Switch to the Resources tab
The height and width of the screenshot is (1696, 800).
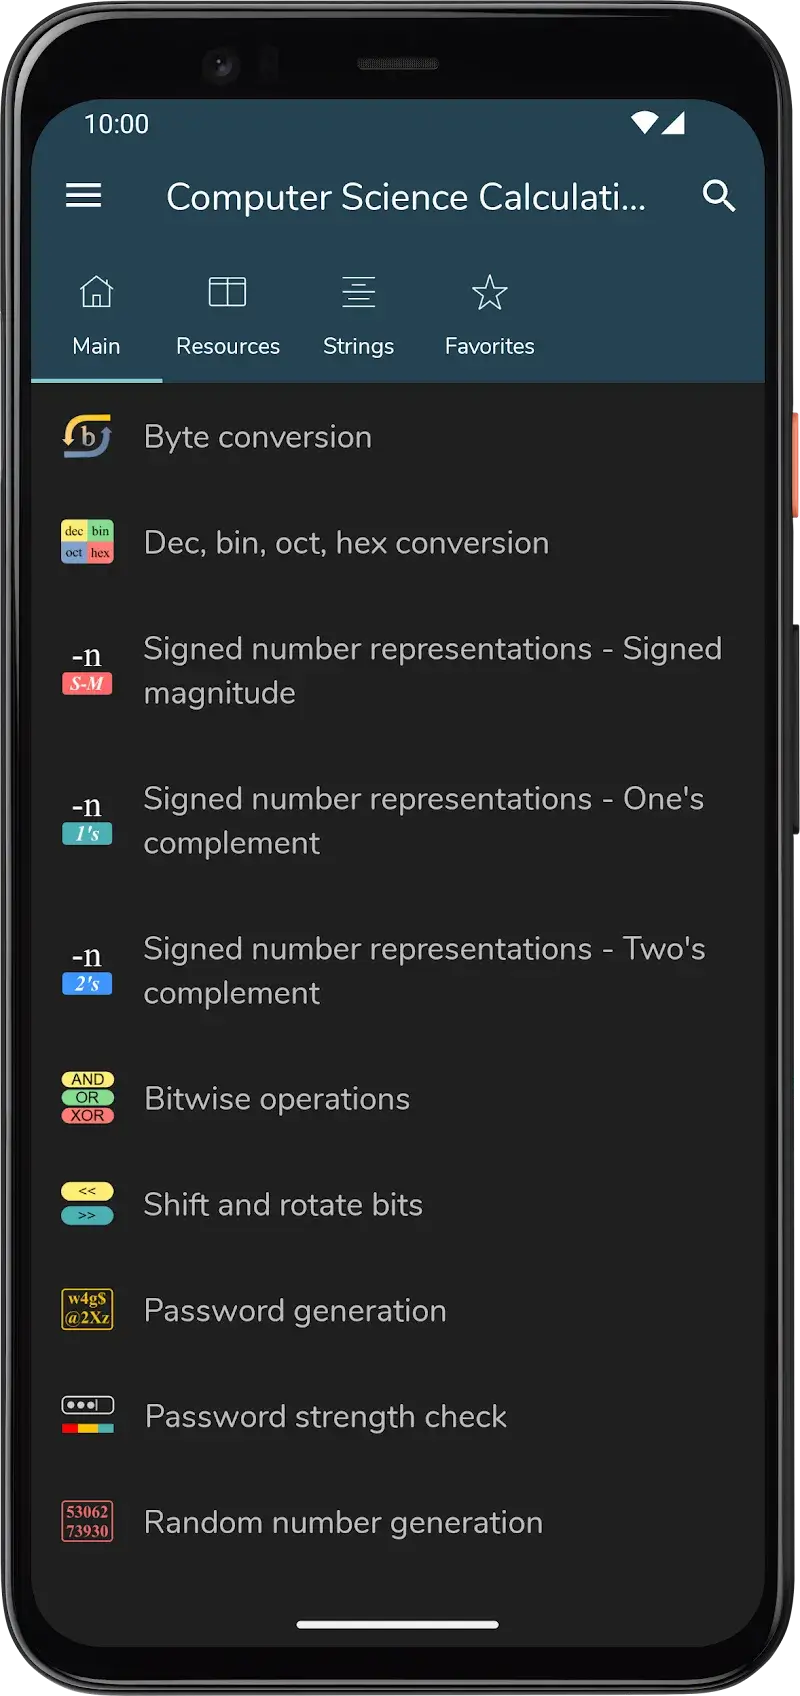pyautogui.click(x=227, y=314)
